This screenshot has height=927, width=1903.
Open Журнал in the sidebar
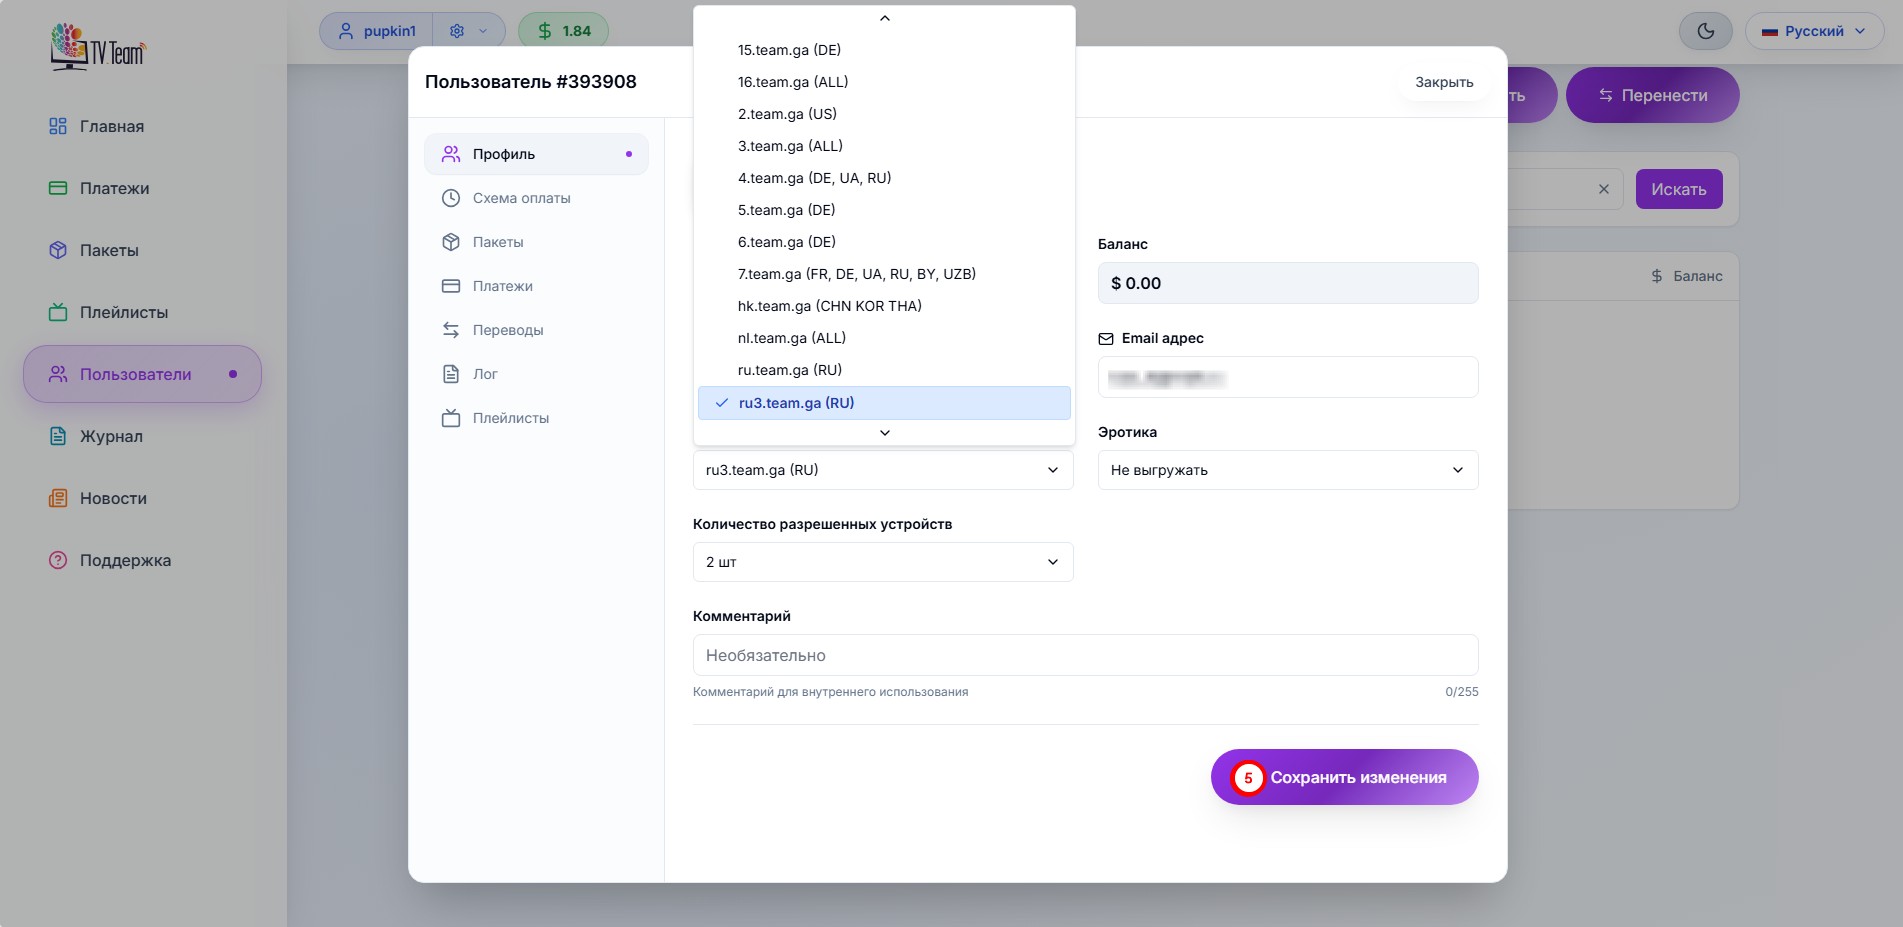coord(111,436)
